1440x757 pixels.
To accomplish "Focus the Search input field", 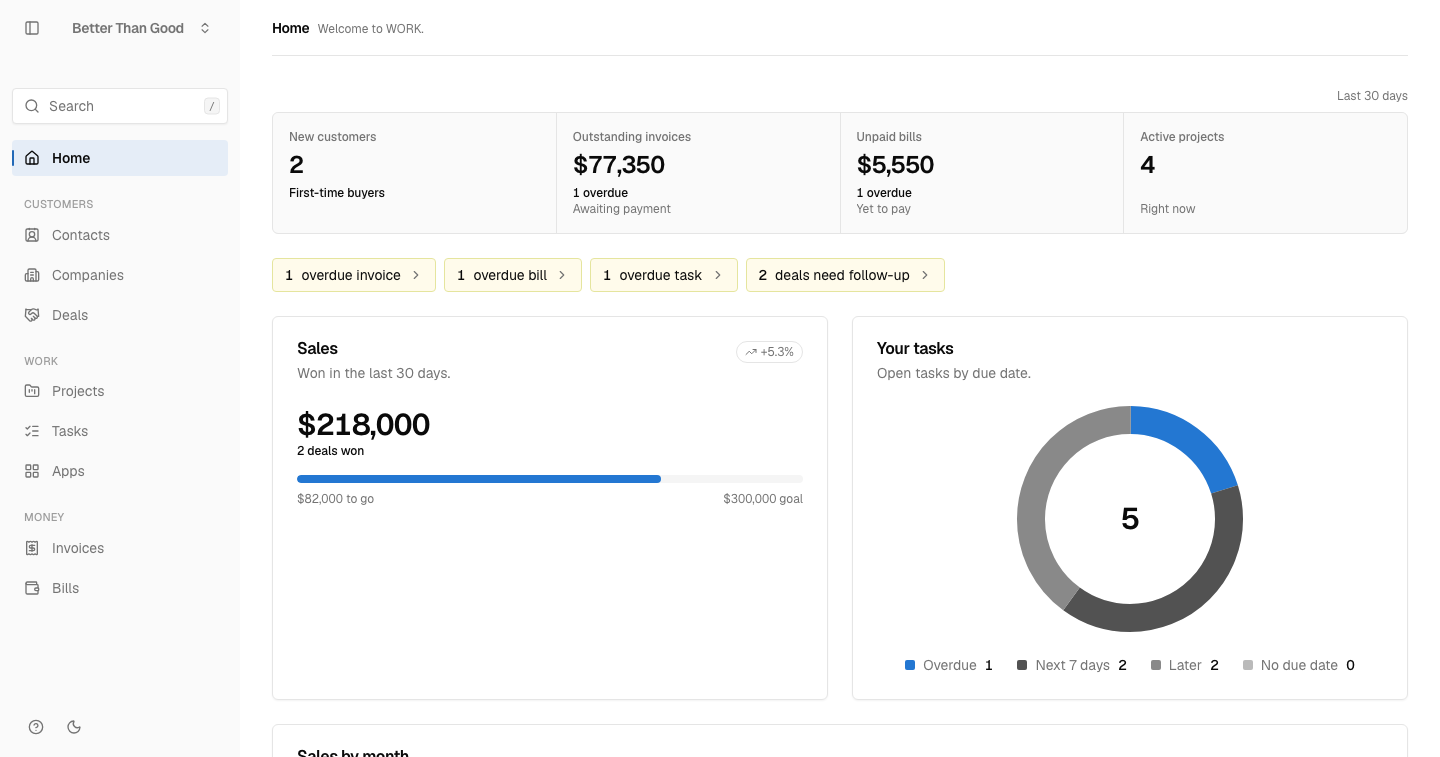I will pos(120,106).
